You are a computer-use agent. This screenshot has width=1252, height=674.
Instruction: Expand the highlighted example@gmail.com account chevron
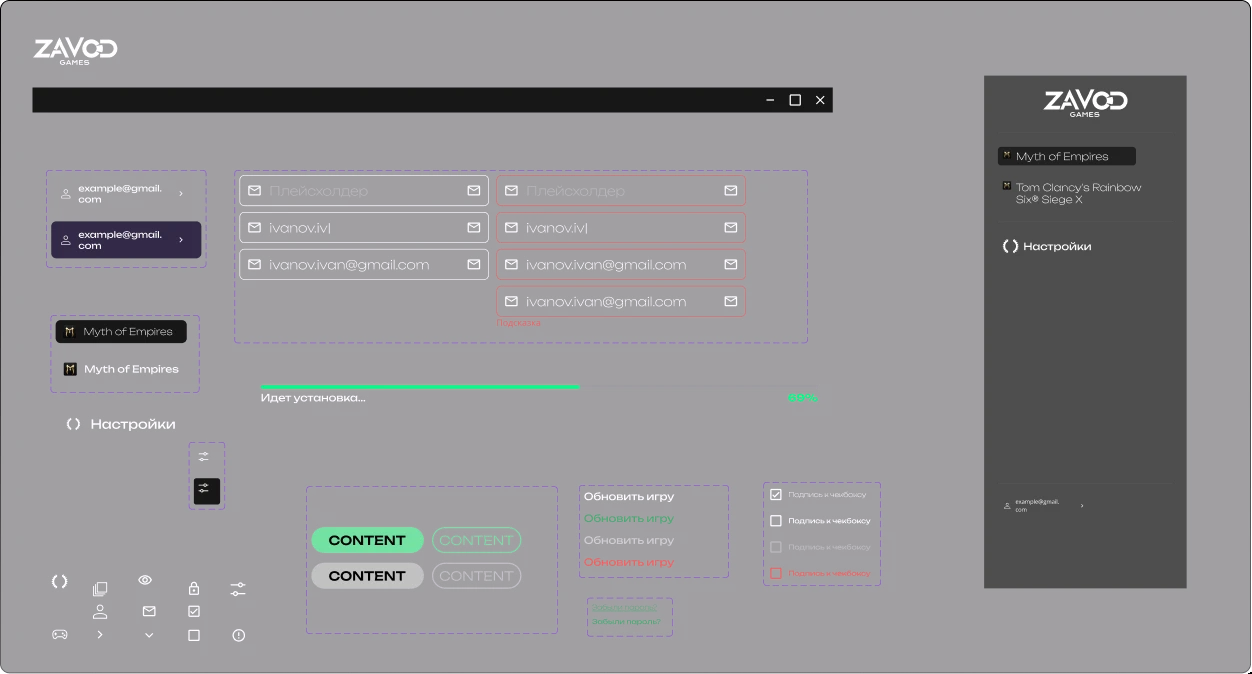coord(181,240)
